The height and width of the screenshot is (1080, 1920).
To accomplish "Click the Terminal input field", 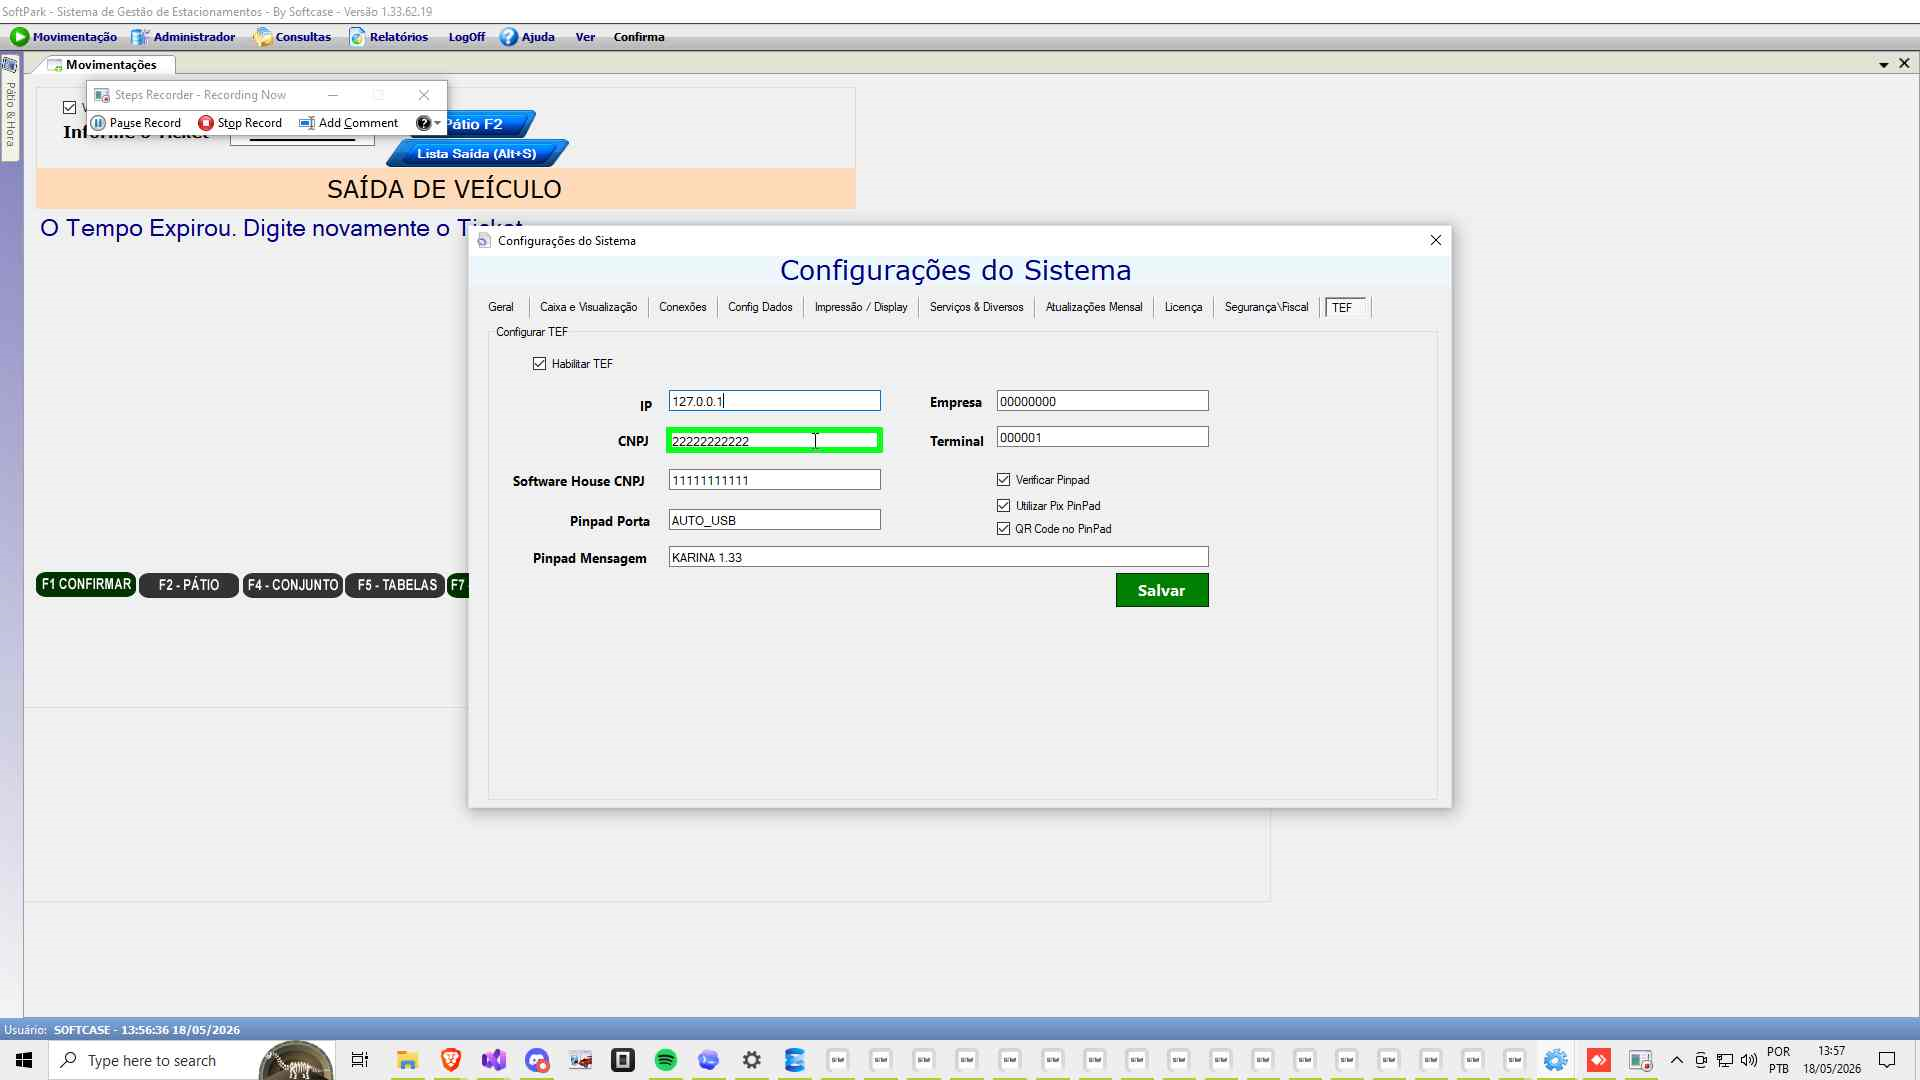I will (1102, 437).
